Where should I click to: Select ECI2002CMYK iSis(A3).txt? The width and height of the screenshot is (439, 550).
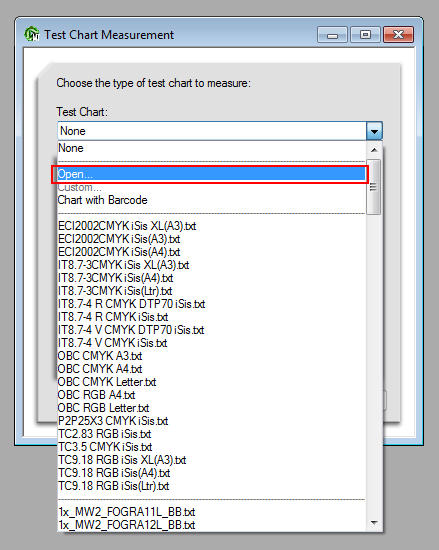211,239
